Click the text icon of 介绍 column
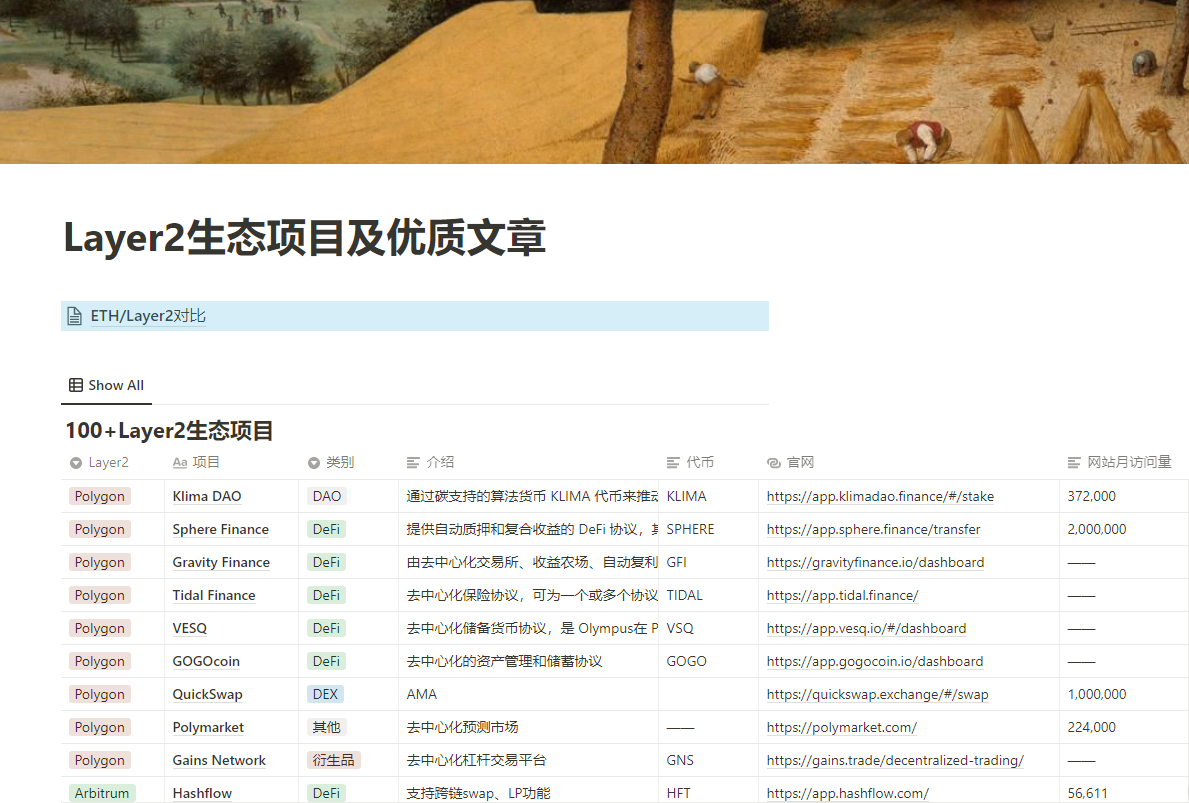 pos(413,463)
